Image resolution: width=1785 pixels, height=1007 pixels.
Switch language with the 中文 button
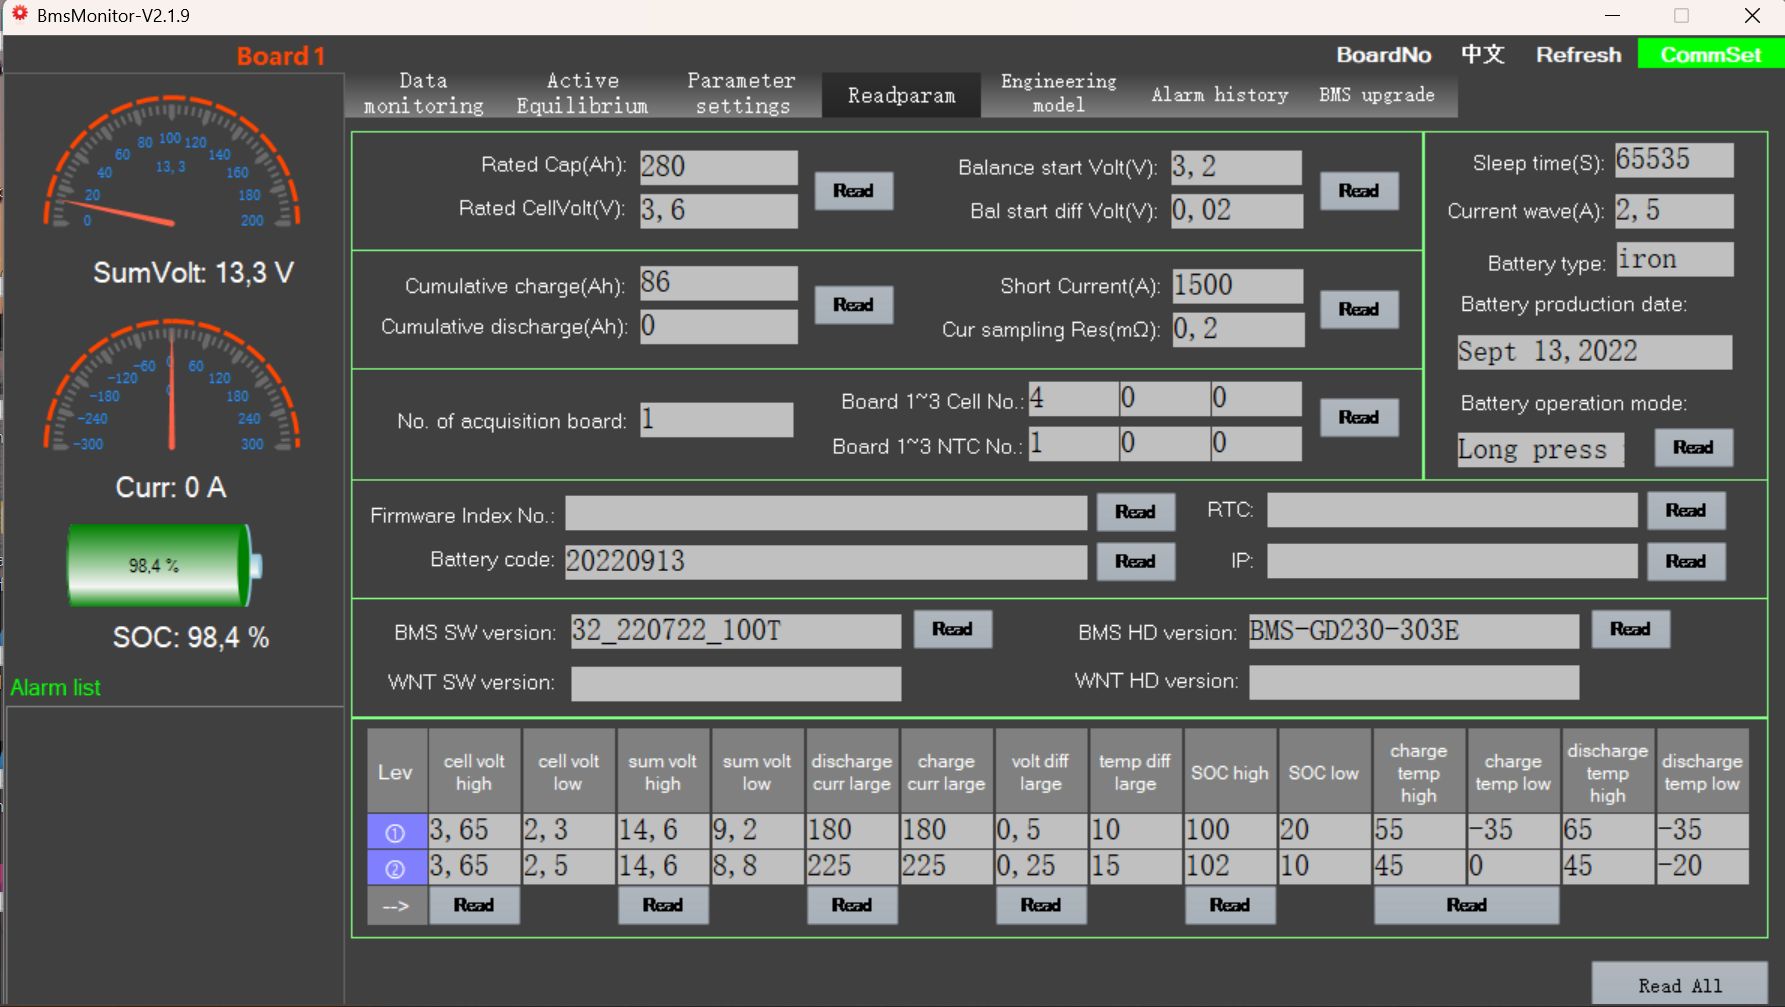click(x=1482, y=55)
